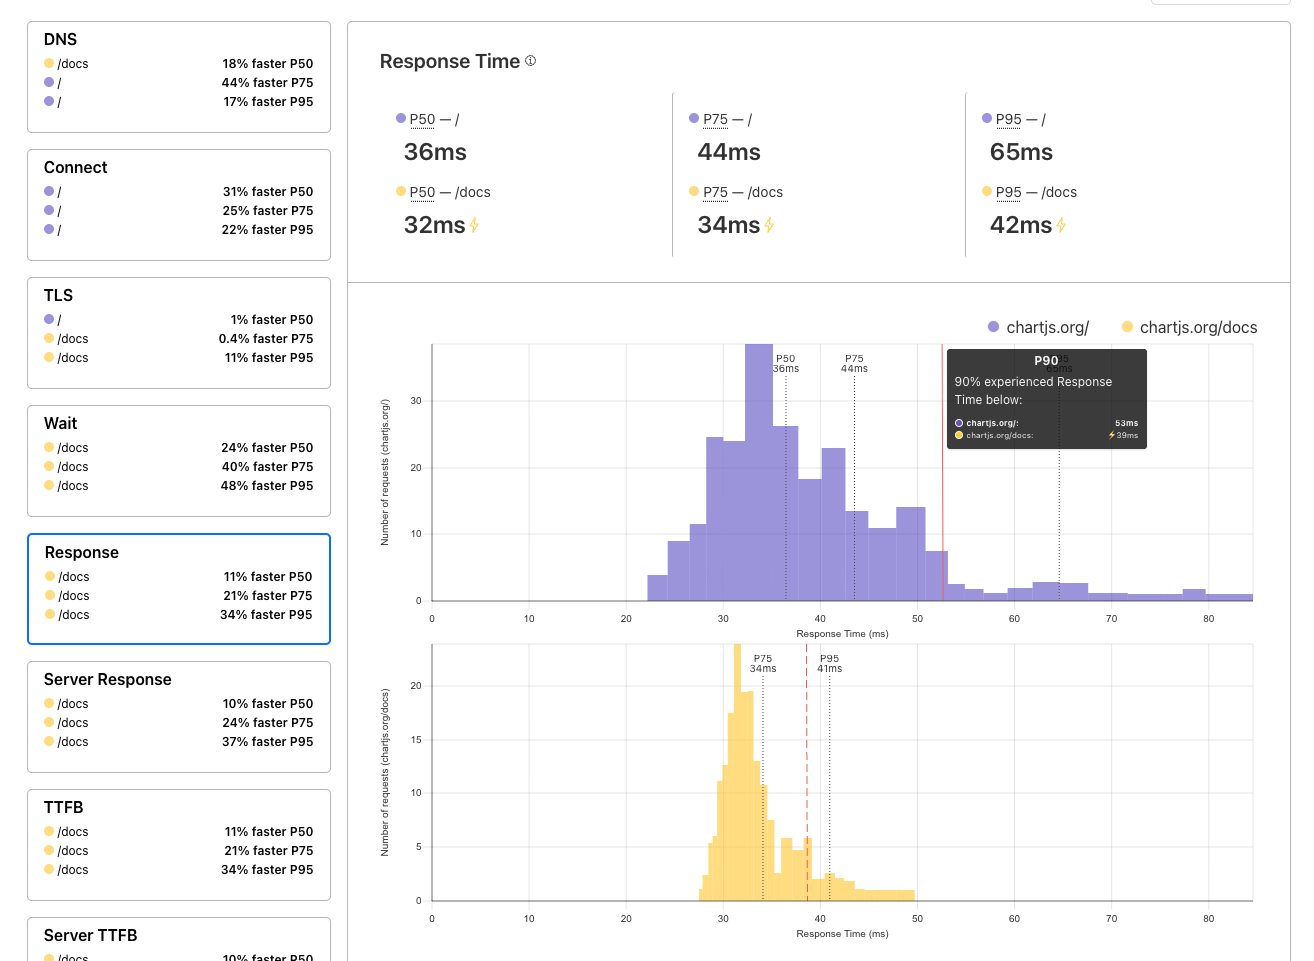Switch to the TLS metric card
Image resolution: width=1314 pixels, height=961 pixels.
click(179, 333)
